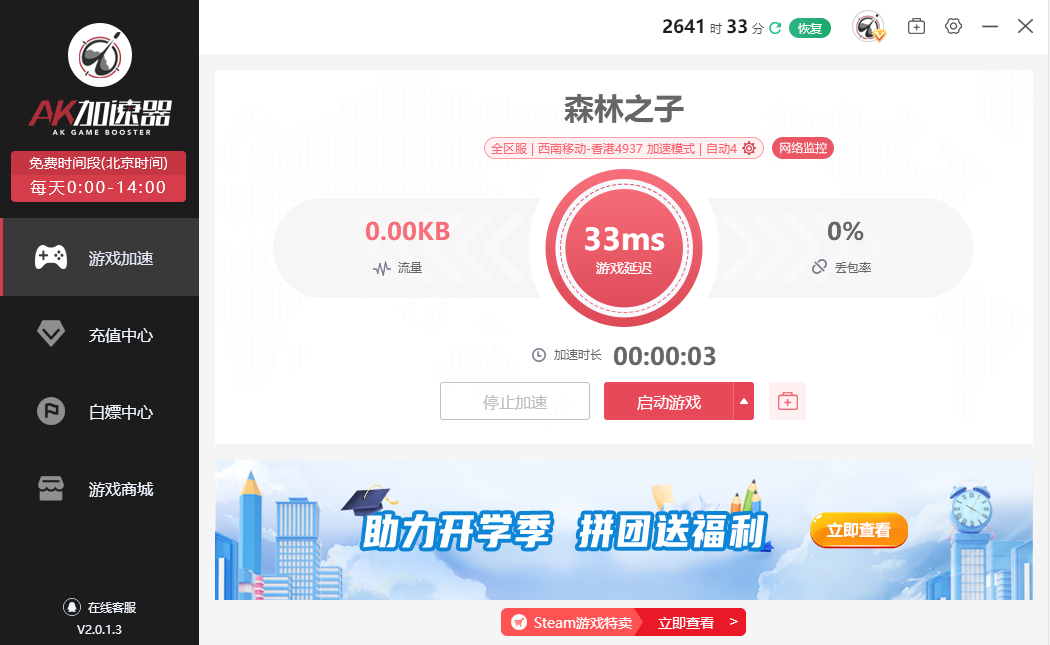1050x645 pixels.
Task: Open the 游戏商城 sidebar item
Action: (x=100, y=488)
